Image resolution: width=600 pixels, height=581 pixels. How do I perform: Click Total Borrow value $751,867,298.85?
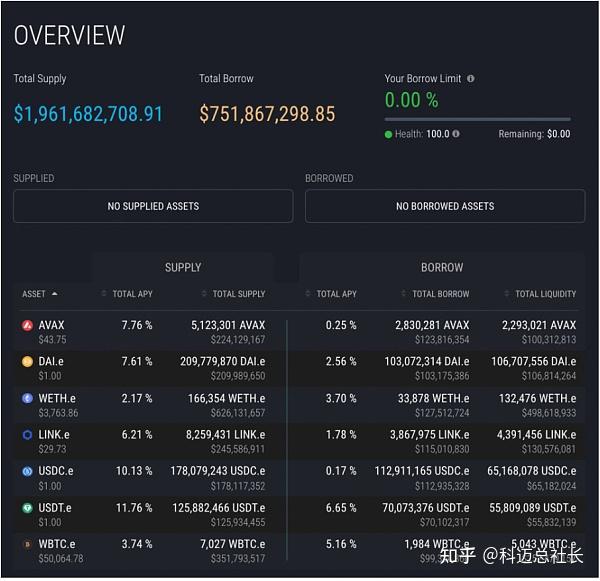coord(267,114)
